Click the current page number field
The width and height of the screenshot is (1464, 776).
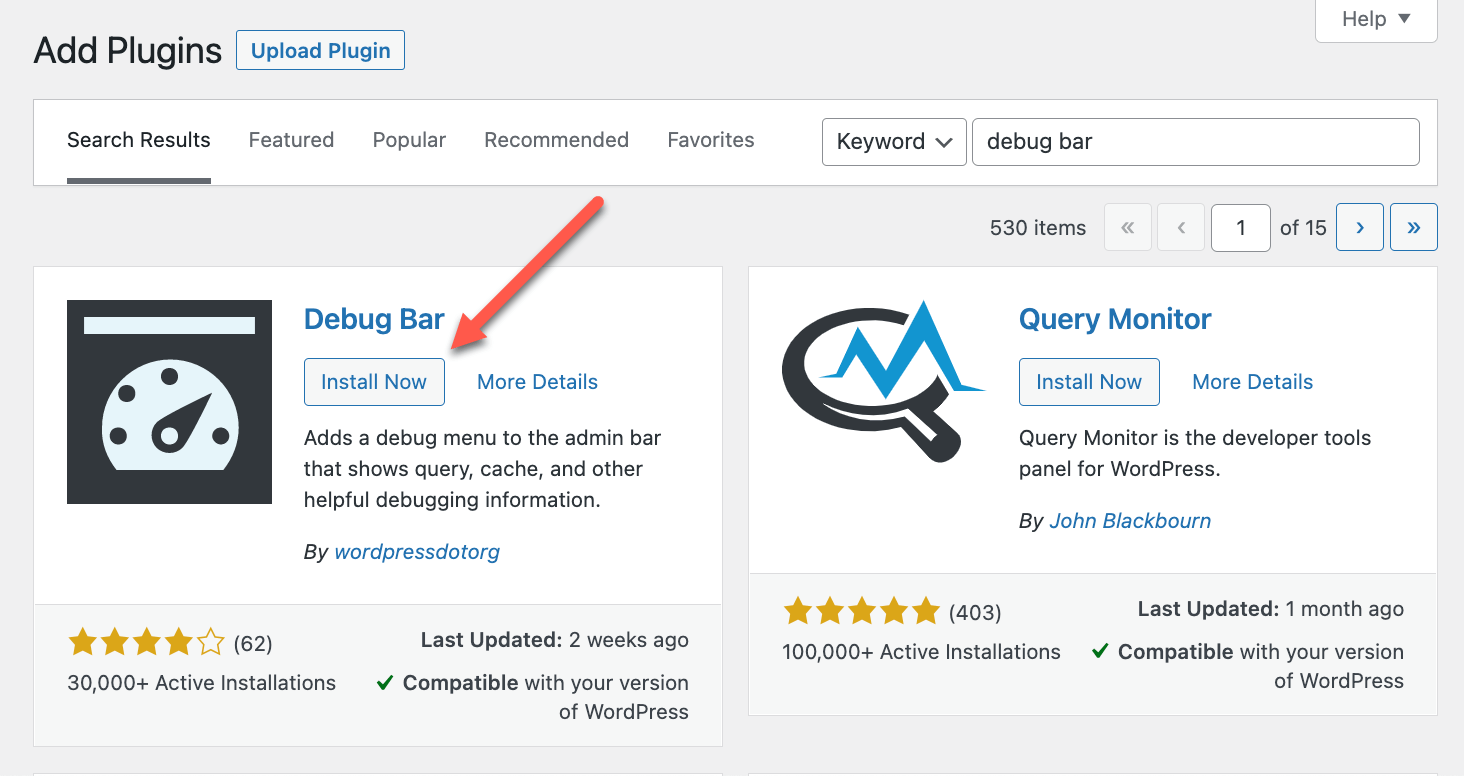coord(1241,227)
